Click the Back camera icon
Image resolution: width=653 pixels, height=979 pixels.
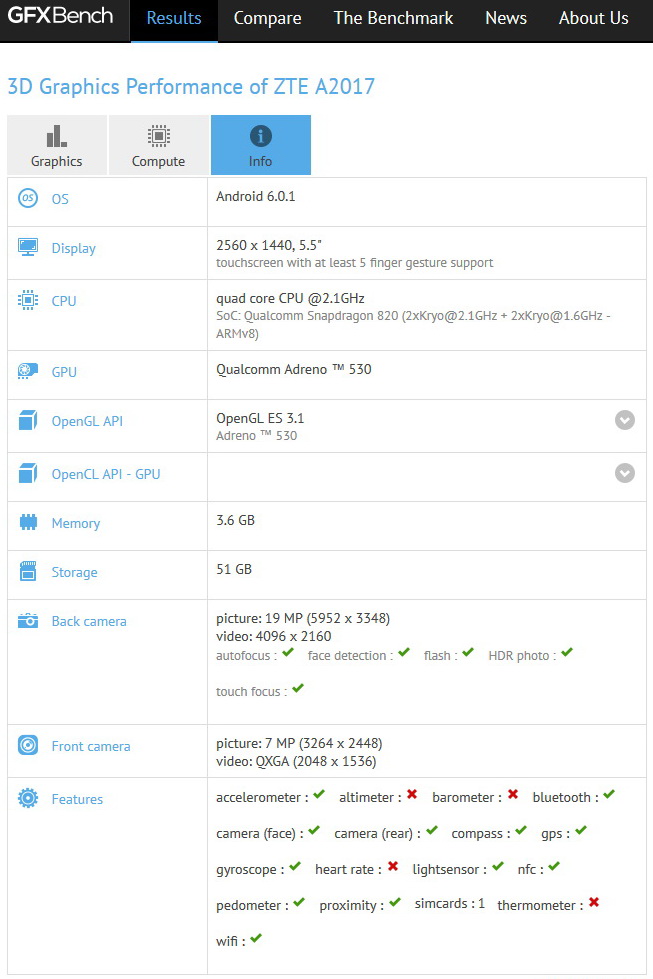(x=28, y=621)
